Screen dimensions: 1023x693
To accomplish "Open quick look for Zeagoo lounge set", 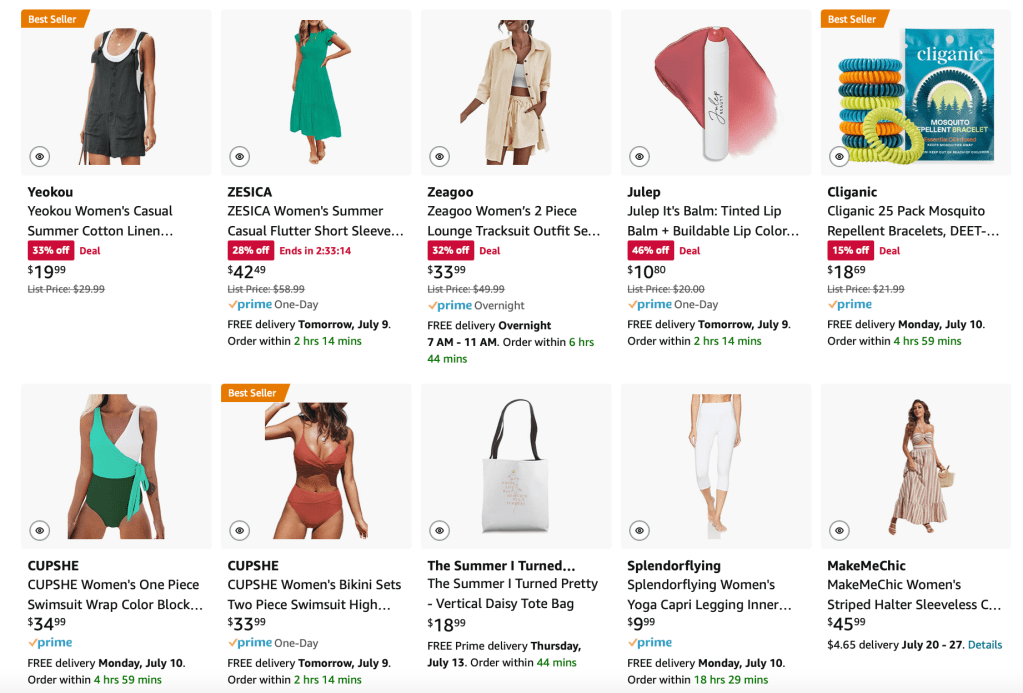I will [x=439, y=157].
